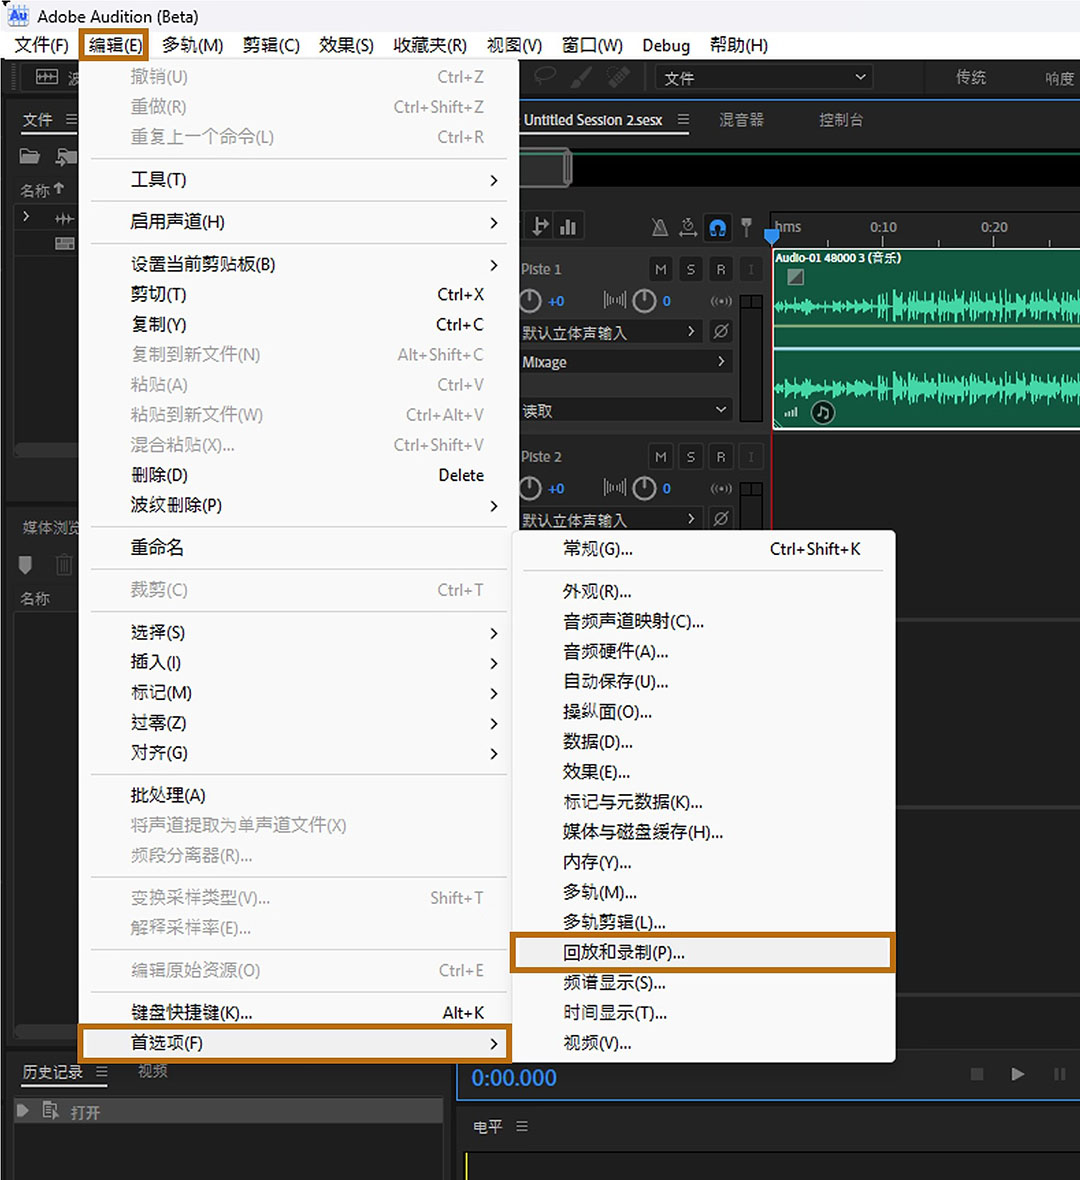Click the level meters bar-chart icon
The height and width of the screenshot is (1180, 1080).
click(568, 227)
